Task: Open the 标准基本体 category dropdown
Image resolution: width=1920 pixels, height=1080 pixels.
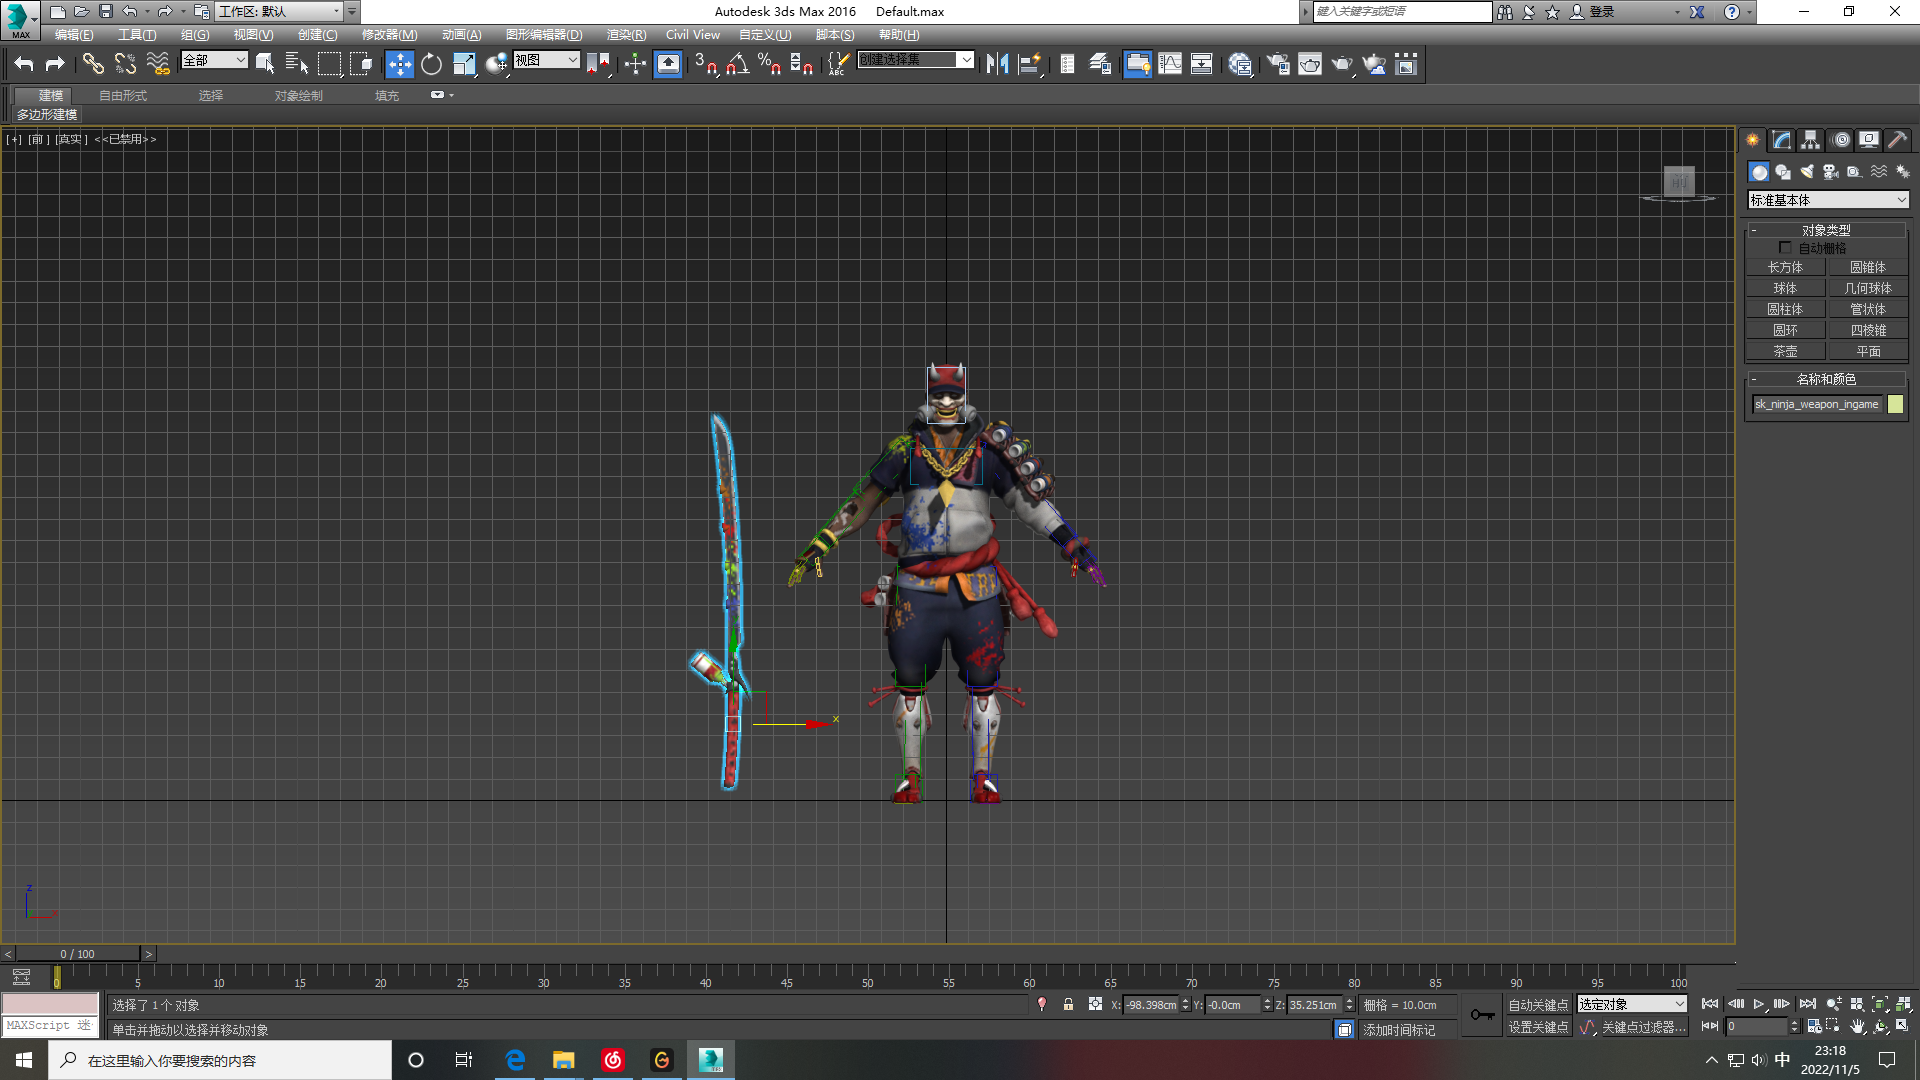Action: click(x=1828, y=200)
